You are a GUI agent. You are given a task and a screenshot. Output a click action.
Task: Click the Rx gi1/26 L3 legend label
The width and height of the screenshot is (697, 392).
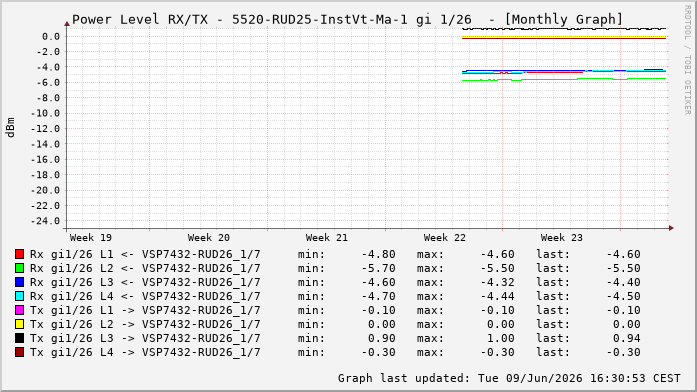coord(145,282)
